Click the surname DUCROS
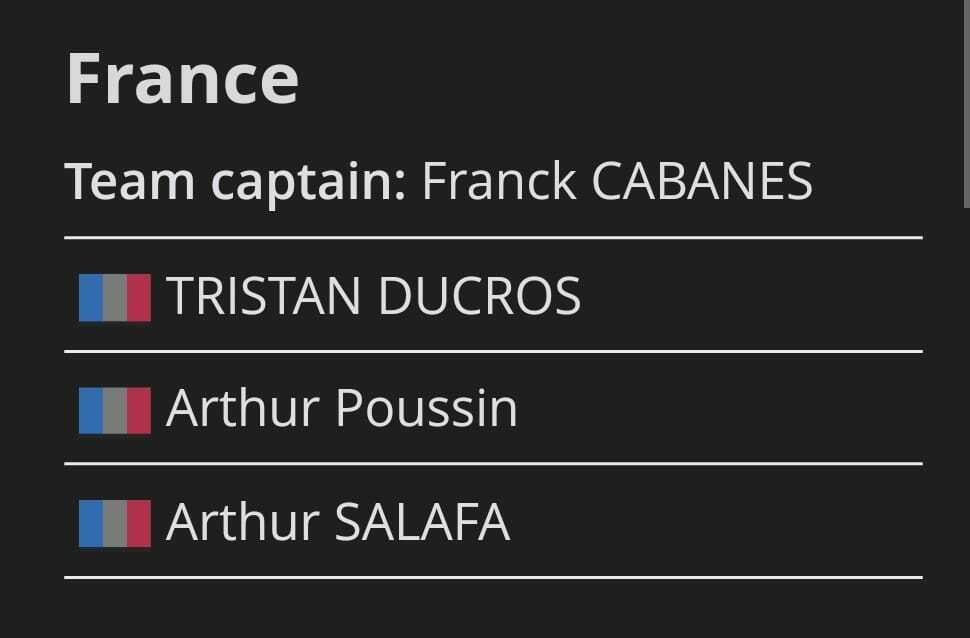 coord(479,297)
